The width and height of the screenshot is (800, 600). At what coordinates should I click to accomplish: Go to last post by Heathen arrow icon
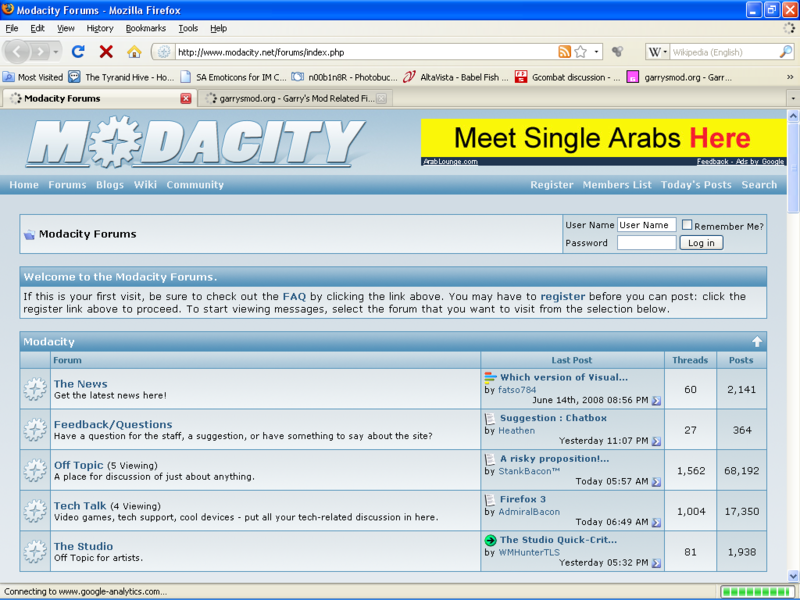(x=656, y=441)
